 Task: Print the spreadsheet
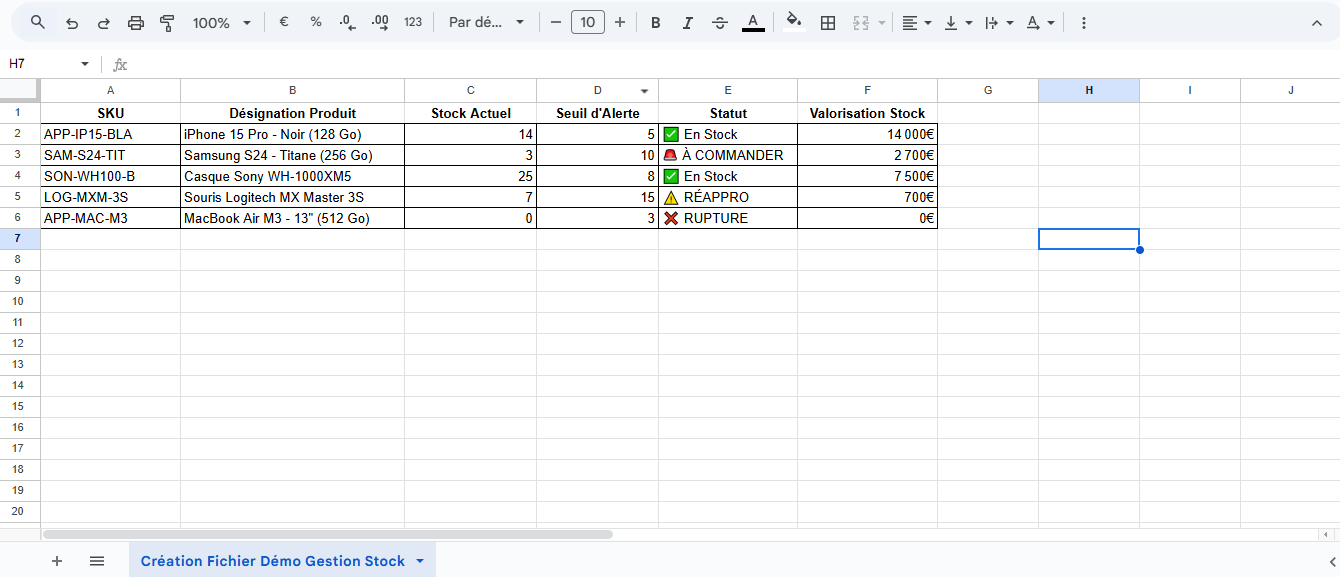coord(136,22)
